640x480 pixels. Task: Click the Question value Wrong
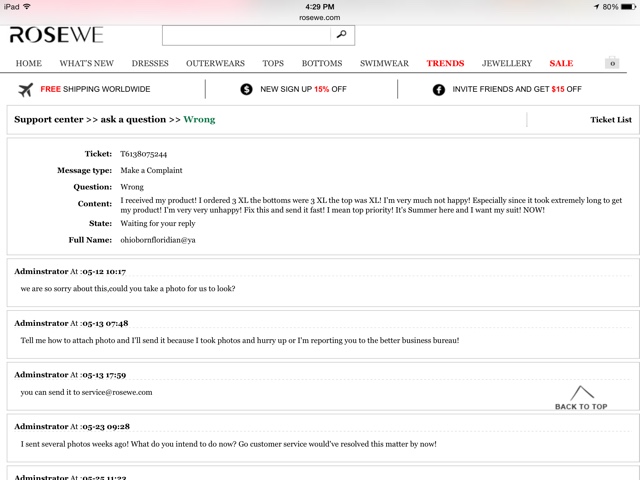(x=132, y=187)
